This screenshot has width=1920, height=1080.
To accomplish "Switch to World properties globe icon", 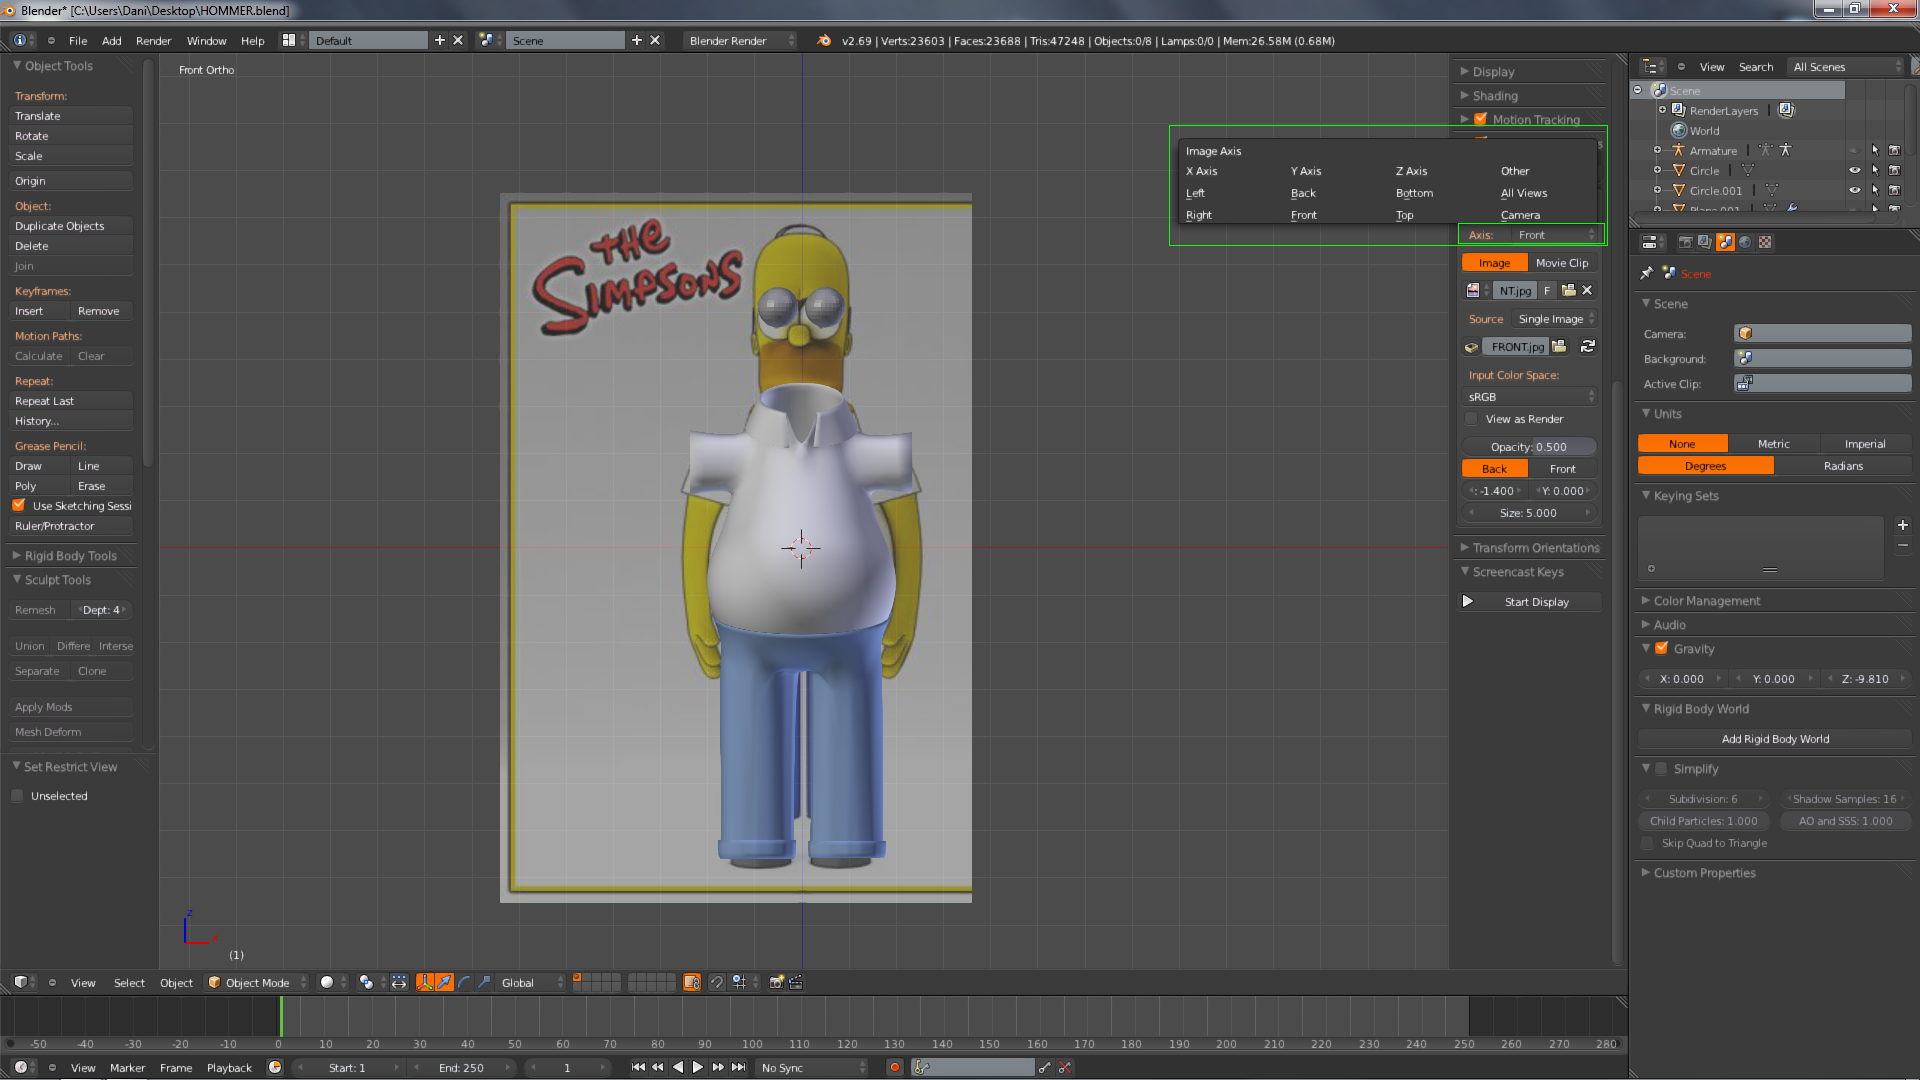I will [1745, 242].
